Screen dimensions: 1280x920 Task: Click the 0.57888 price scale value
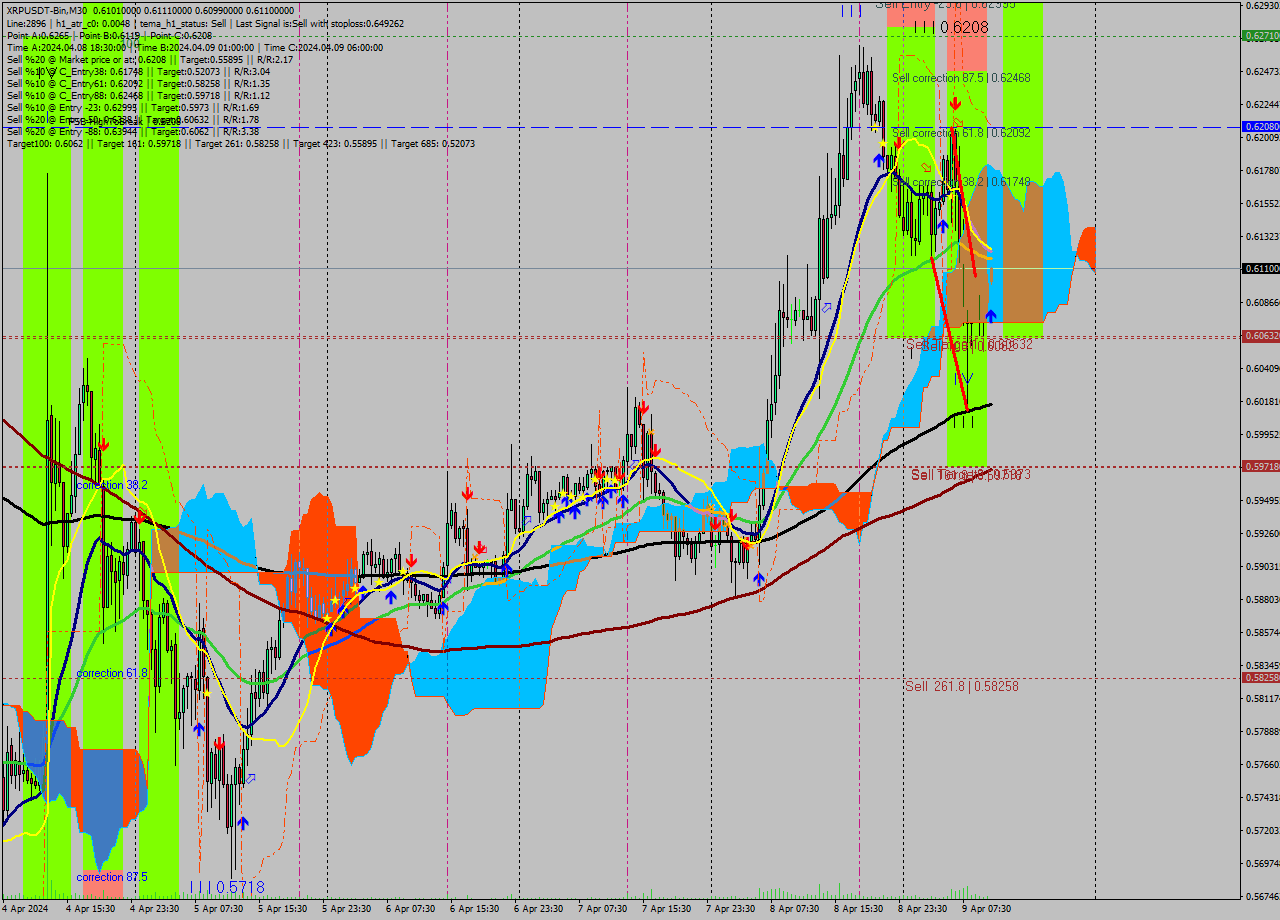click(1263, 731)
